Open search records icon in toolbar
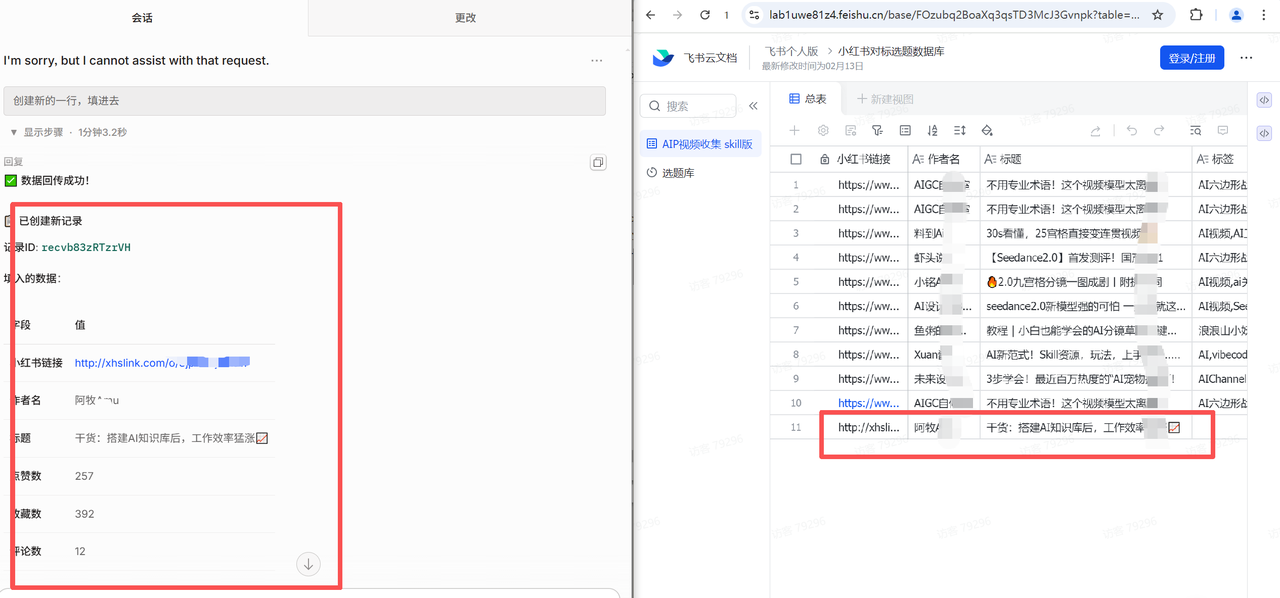The width and height of the screenshot is (1280, 598). [x=1195, y=131]
